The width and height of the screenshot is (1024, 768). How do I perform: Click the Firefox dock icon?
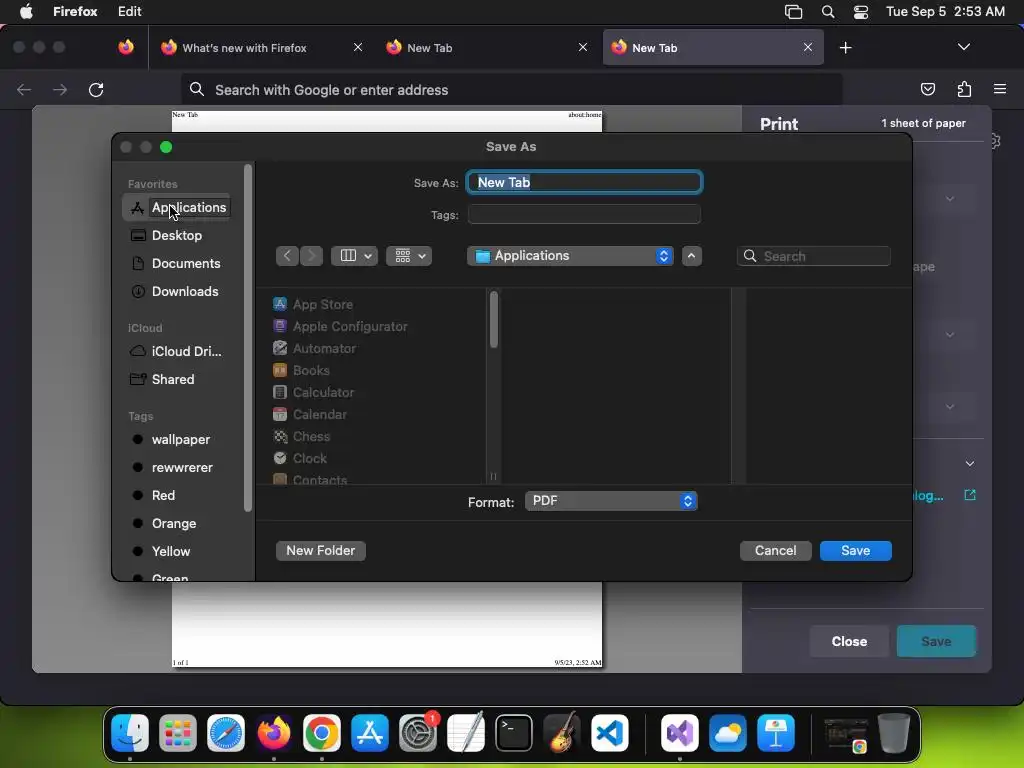click(x=274, y=733)
